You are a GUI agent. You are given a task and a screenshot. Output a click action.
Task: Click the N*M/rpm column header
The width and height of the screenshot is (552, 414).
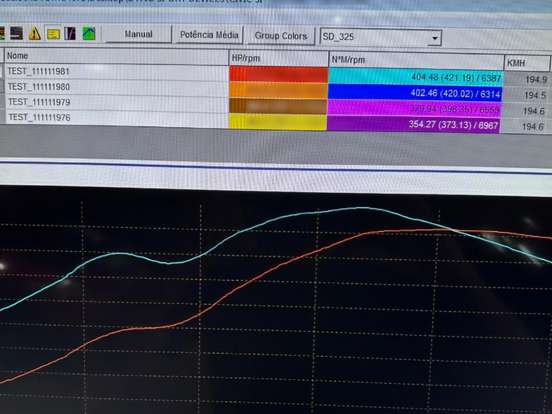coord(416,61)
